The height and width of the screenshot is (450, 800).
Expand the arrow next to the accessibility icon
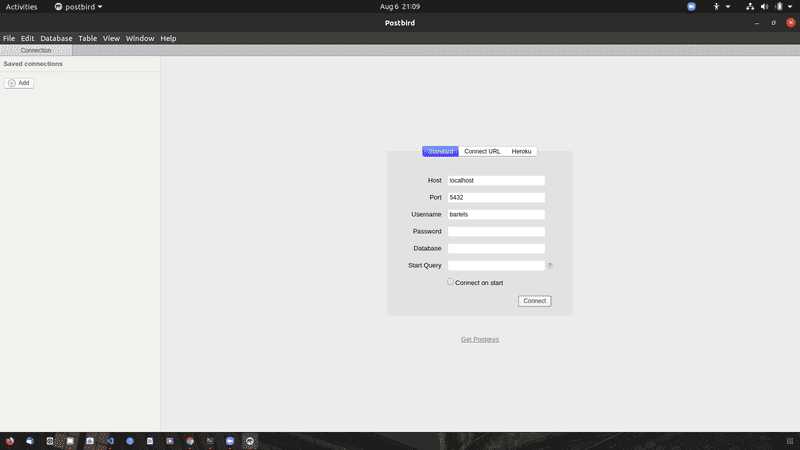pos(728,7)
